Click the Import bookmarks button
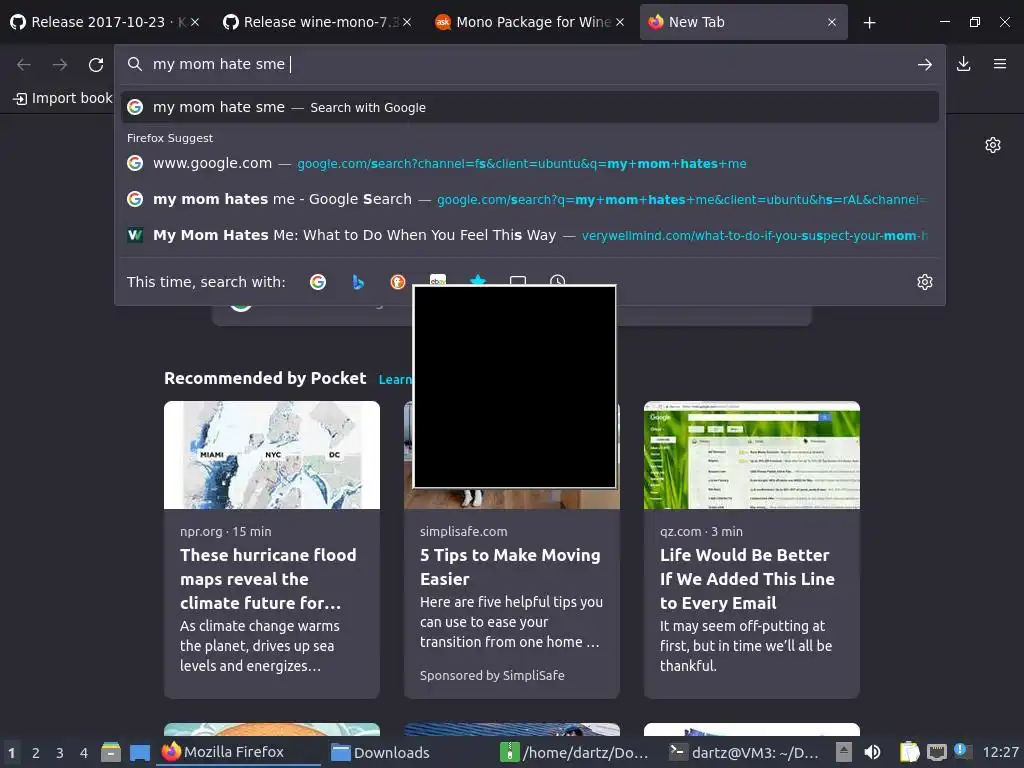1024x768 pixels. pyautogui.click(x=63, y=98)
